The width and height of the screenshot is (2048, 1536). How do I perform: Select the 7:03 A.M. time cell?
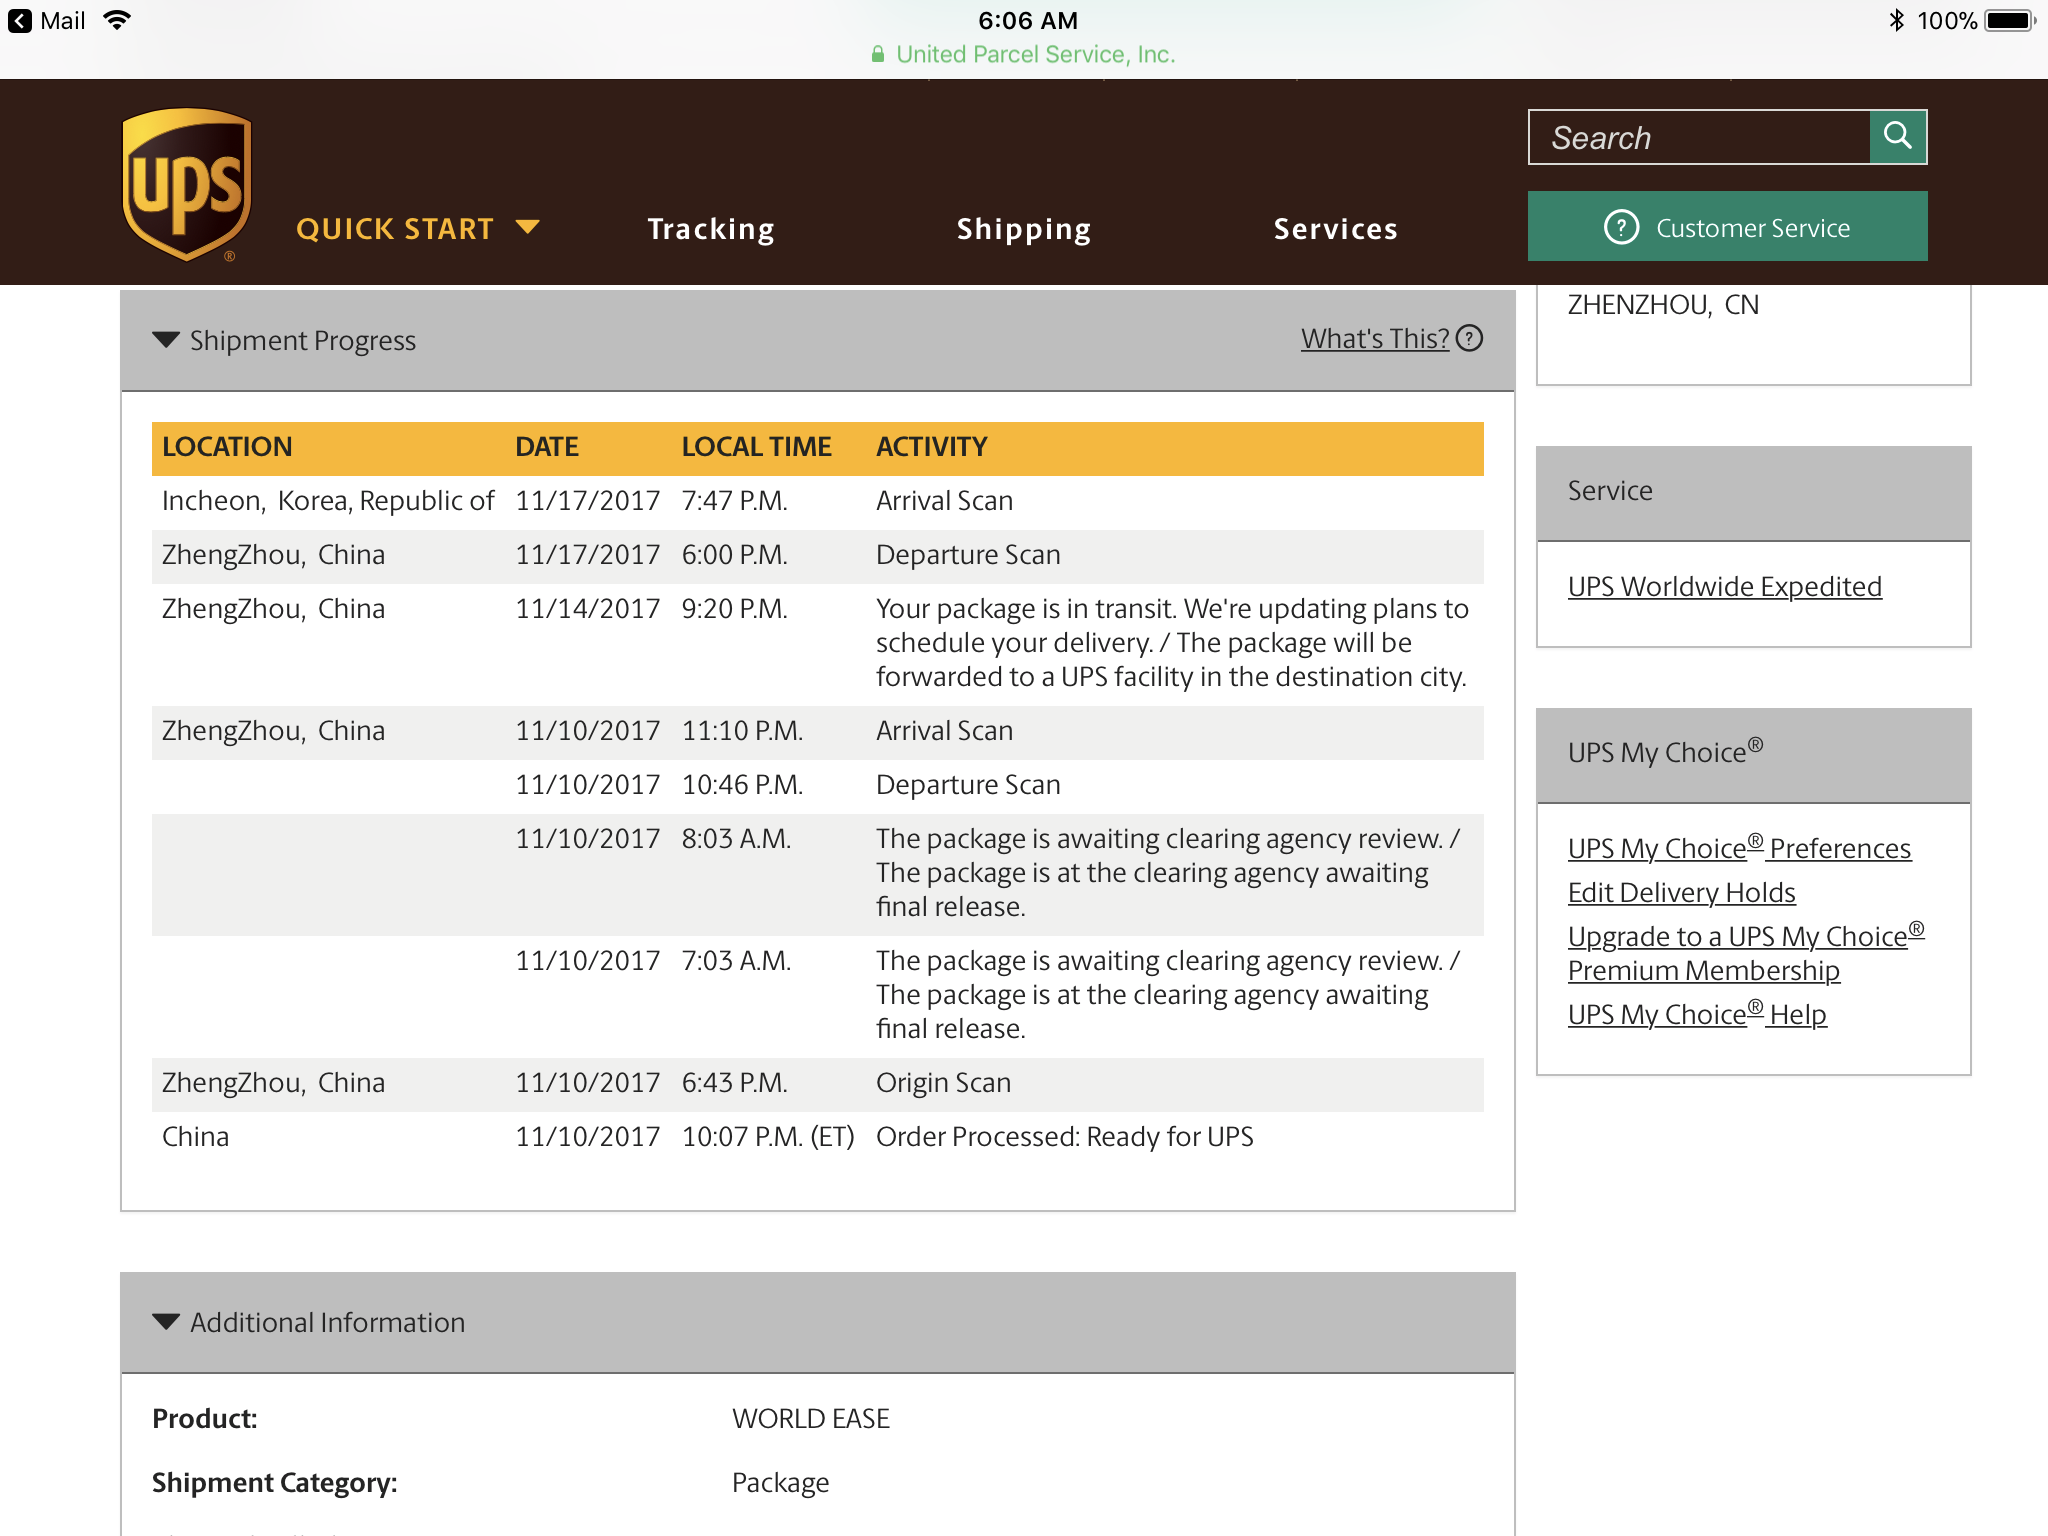736,961
